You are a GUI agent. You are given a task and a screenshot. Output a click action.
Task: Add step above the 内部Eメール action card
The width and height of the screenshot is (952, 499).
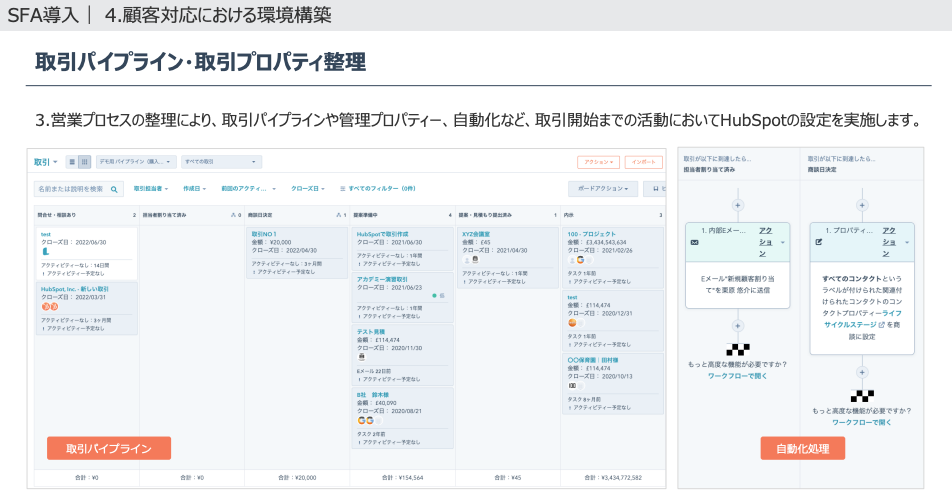(x=738, y=205)
